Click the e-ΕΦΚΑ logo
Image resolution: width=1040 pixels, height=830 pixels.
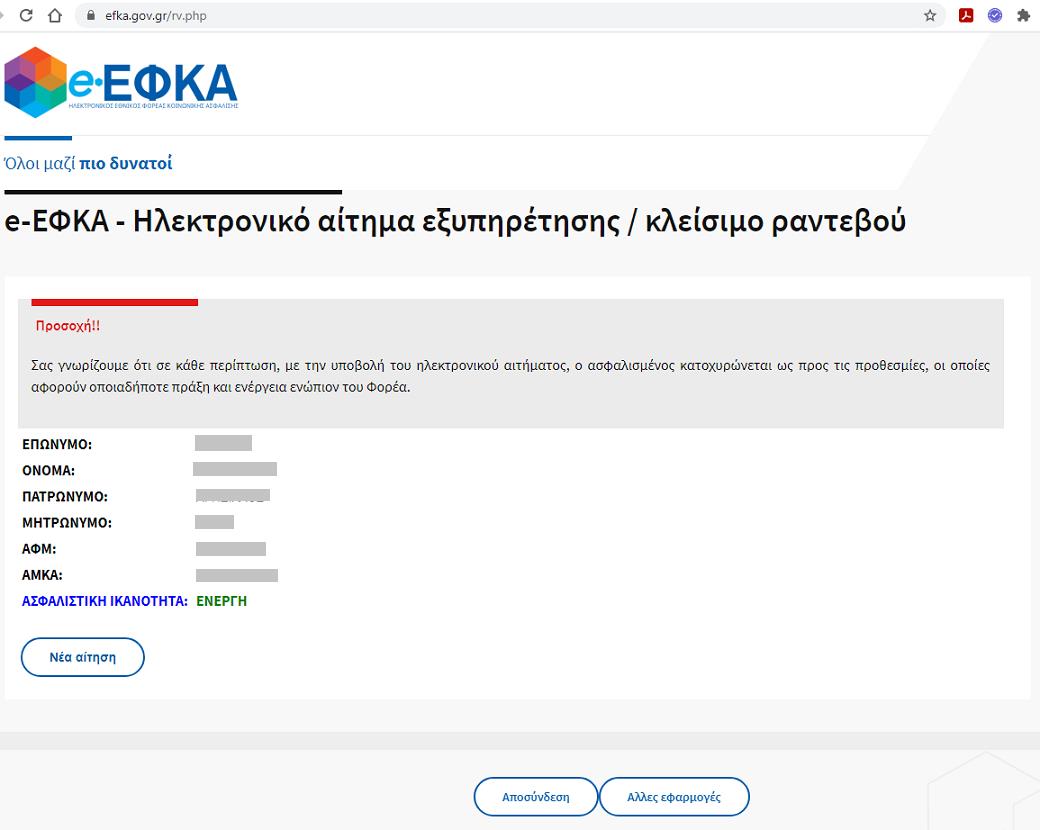[121, 82]
